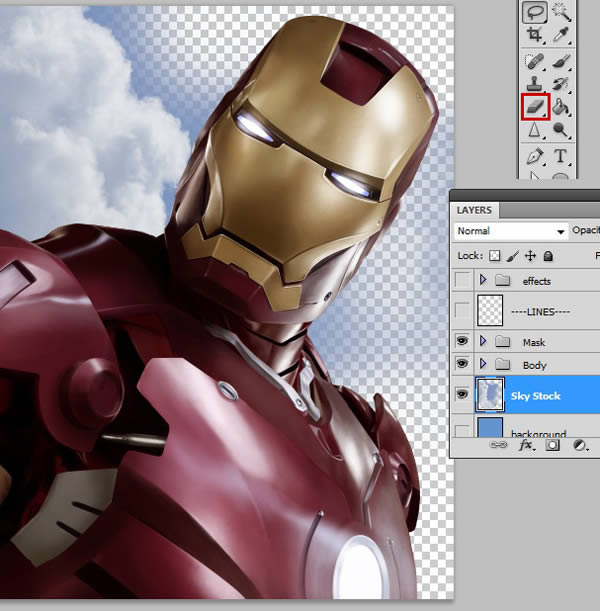
Task: Select the ----LINES---- layer name
Action: (540, 311)
